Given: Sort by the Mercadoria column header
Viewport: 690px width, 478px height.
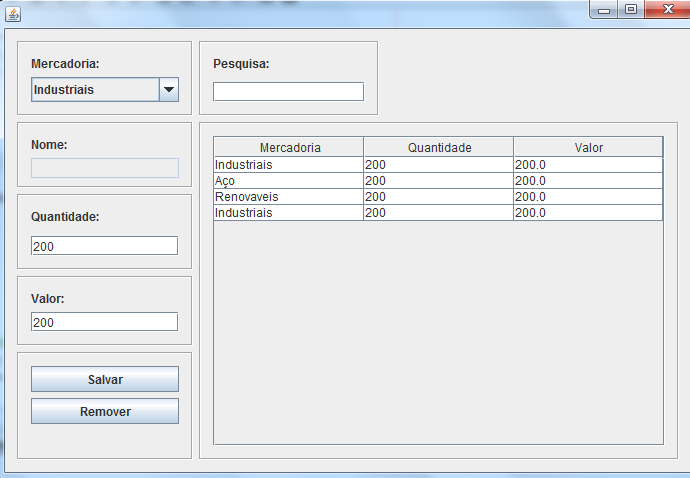Looking at the screenshot, I should 289,147.
